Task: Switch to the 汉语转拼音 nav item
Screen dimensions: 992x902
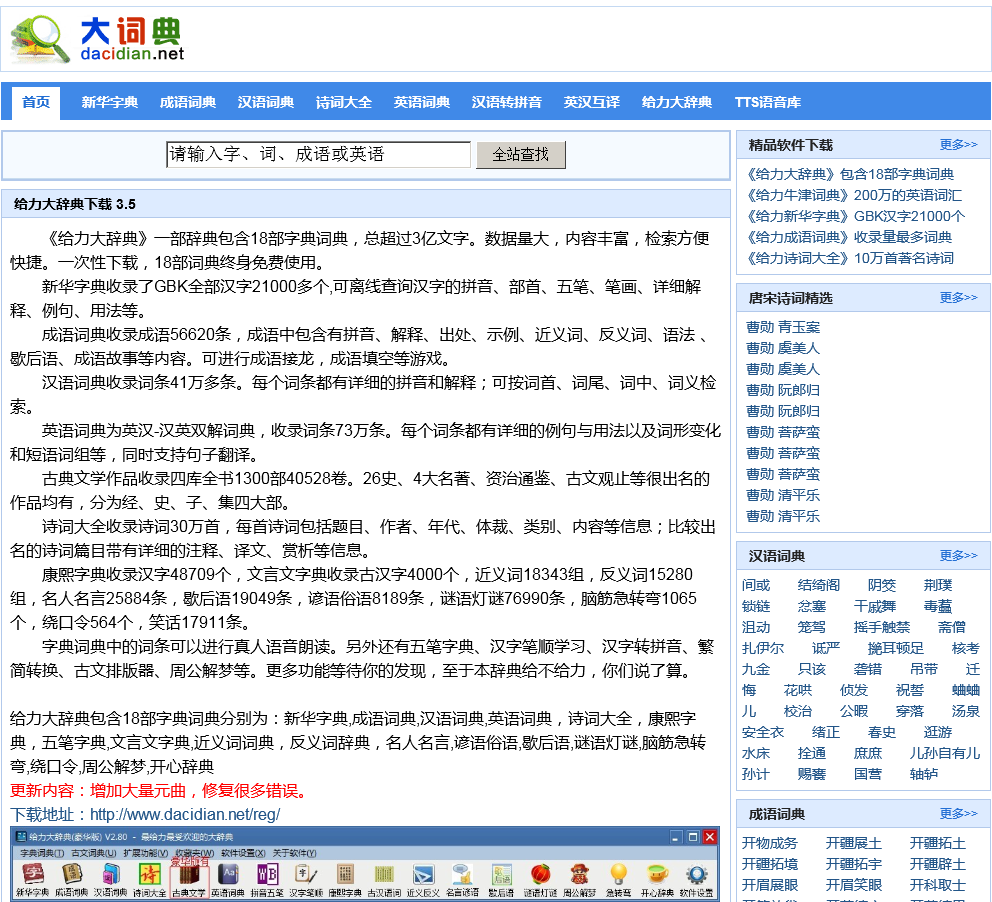Action: click(x=506, y=102)
